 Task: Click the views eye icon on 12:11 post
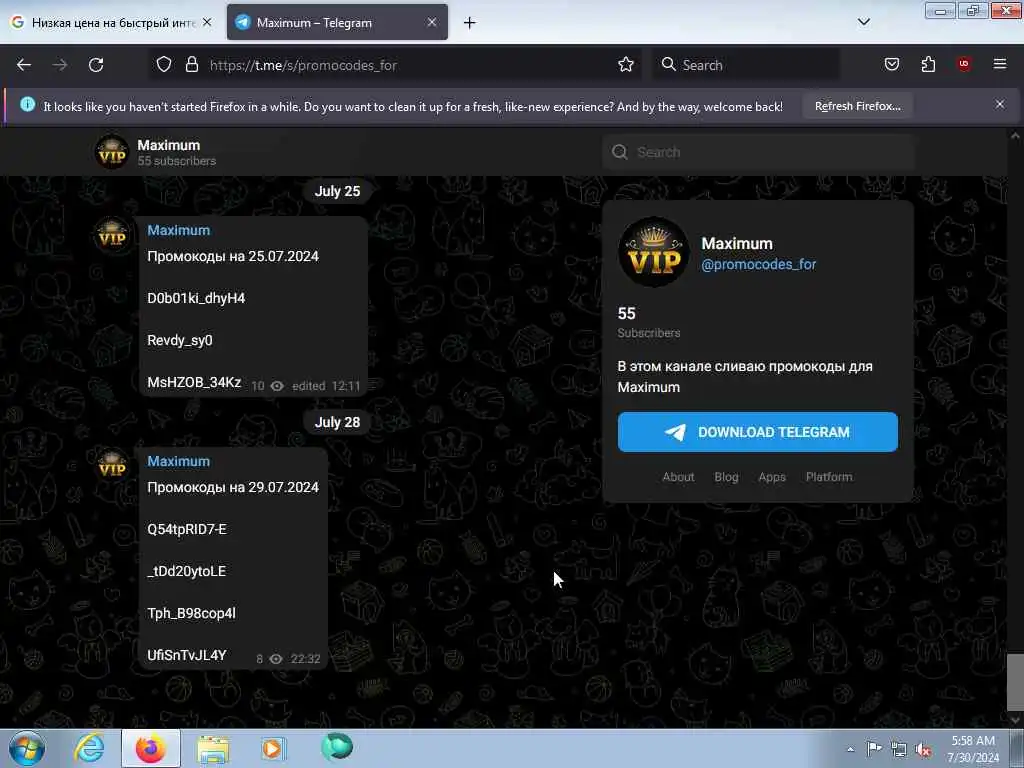pyautogui.click(x=277, y=386)
